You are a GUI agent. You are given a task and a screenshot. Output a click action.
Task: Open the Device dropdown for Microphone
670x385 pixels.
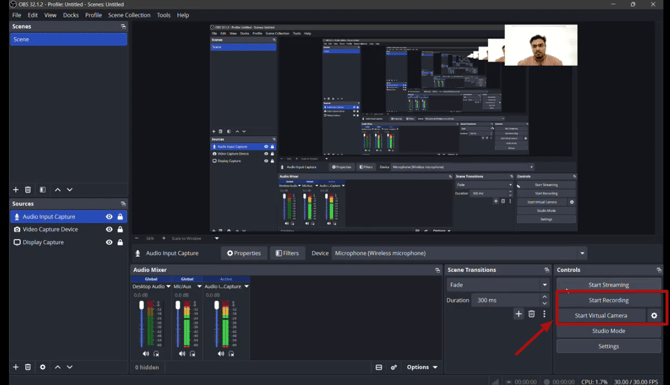click(582, 253)
